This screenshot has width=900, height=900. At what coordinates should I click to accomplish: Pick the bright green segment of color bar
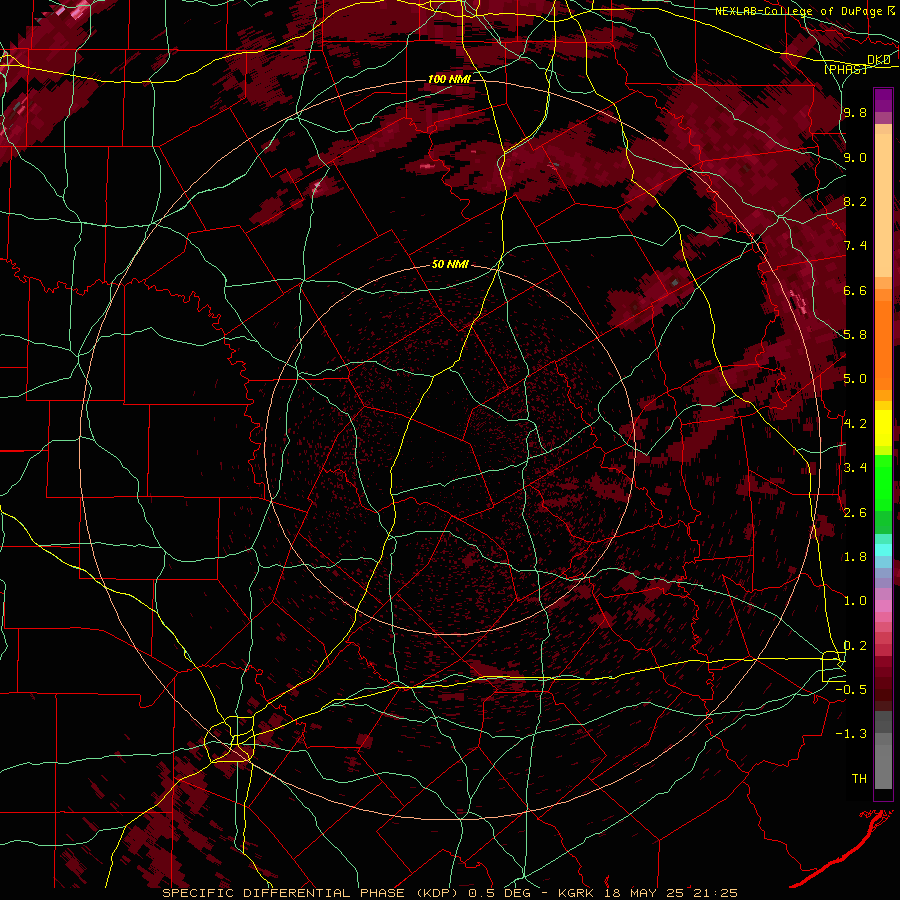(x=883, y=482)
